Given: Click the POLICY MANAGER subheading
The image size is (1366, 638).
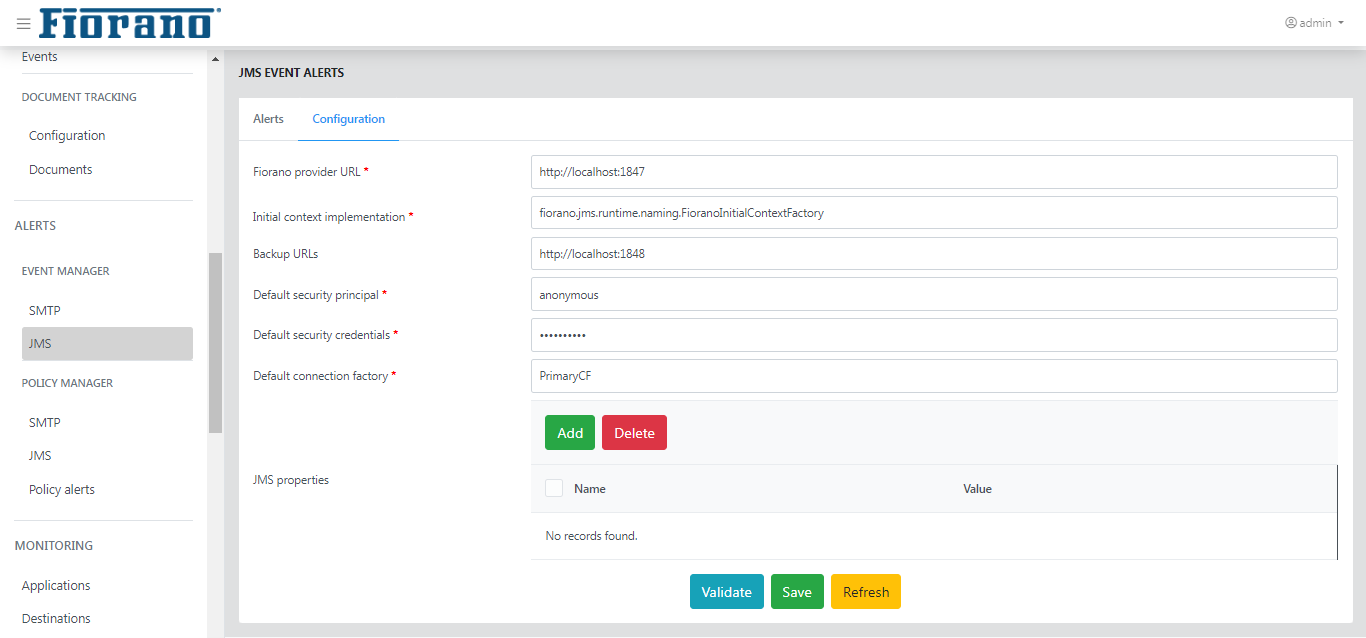Looking at the screenshot, I should [67, 383].
